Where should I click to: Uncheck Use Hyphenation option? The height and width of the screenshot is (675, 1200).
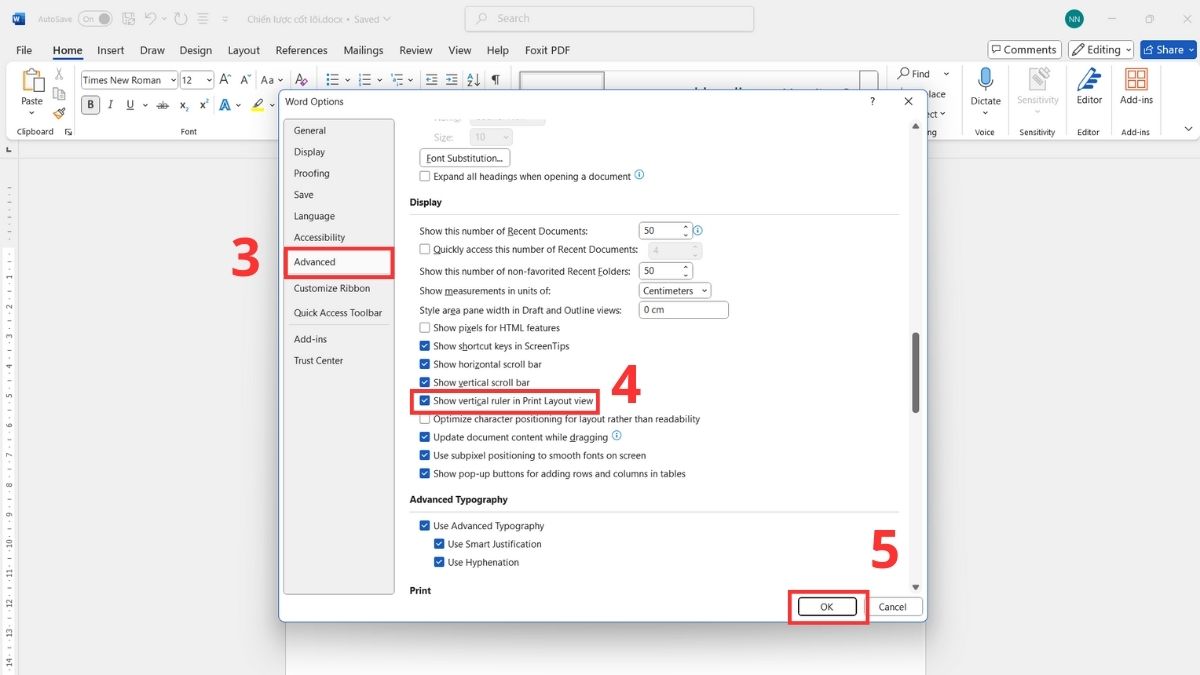point(440,562)
